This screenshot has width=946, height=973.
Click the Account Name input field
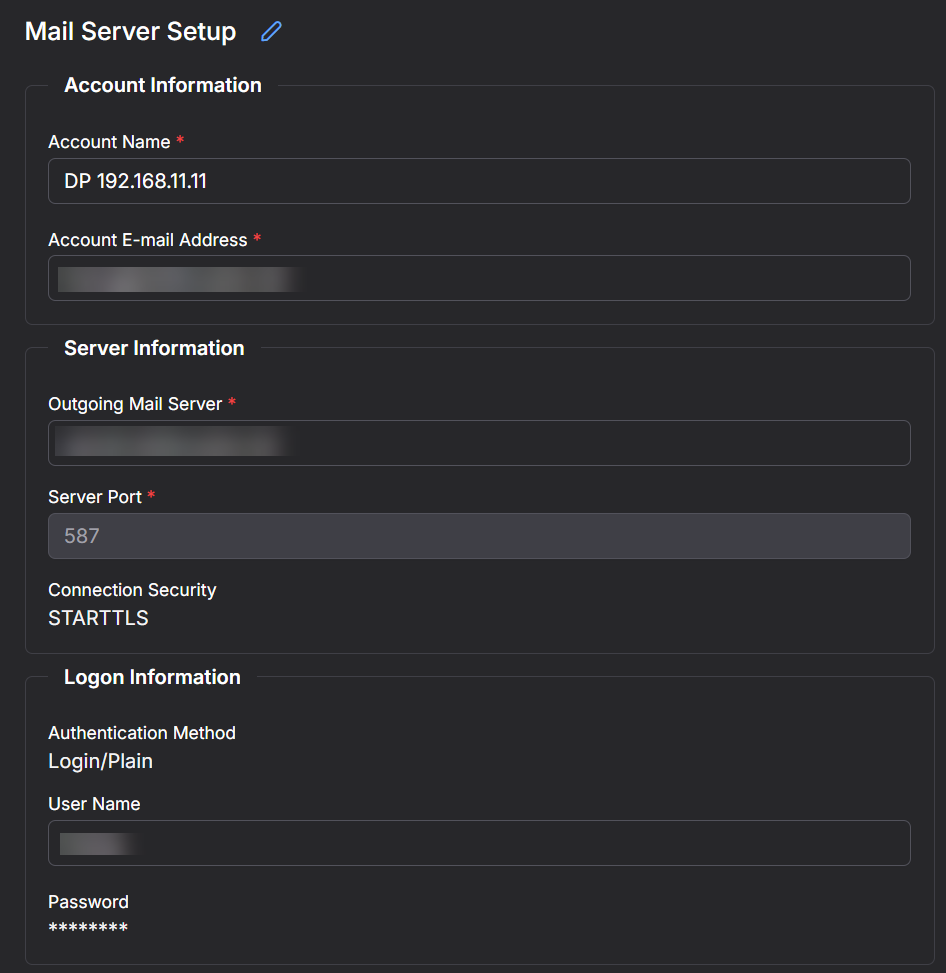tap(479, 181)
